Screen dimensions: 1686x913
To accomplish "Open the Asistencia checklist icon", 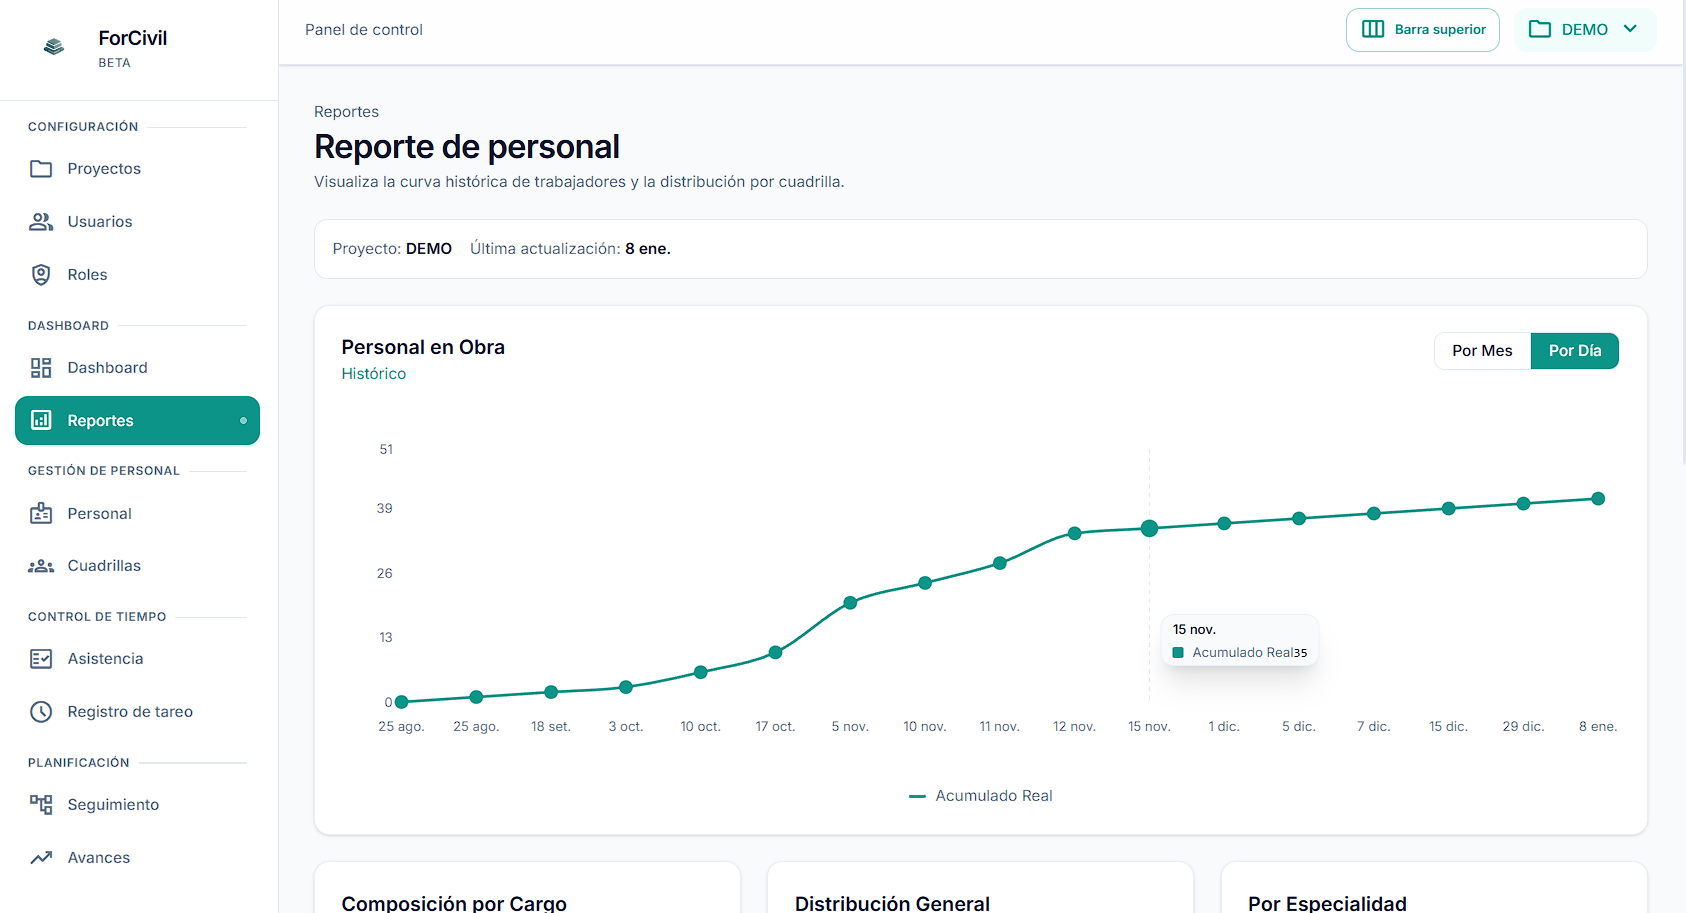I will 41,658.
